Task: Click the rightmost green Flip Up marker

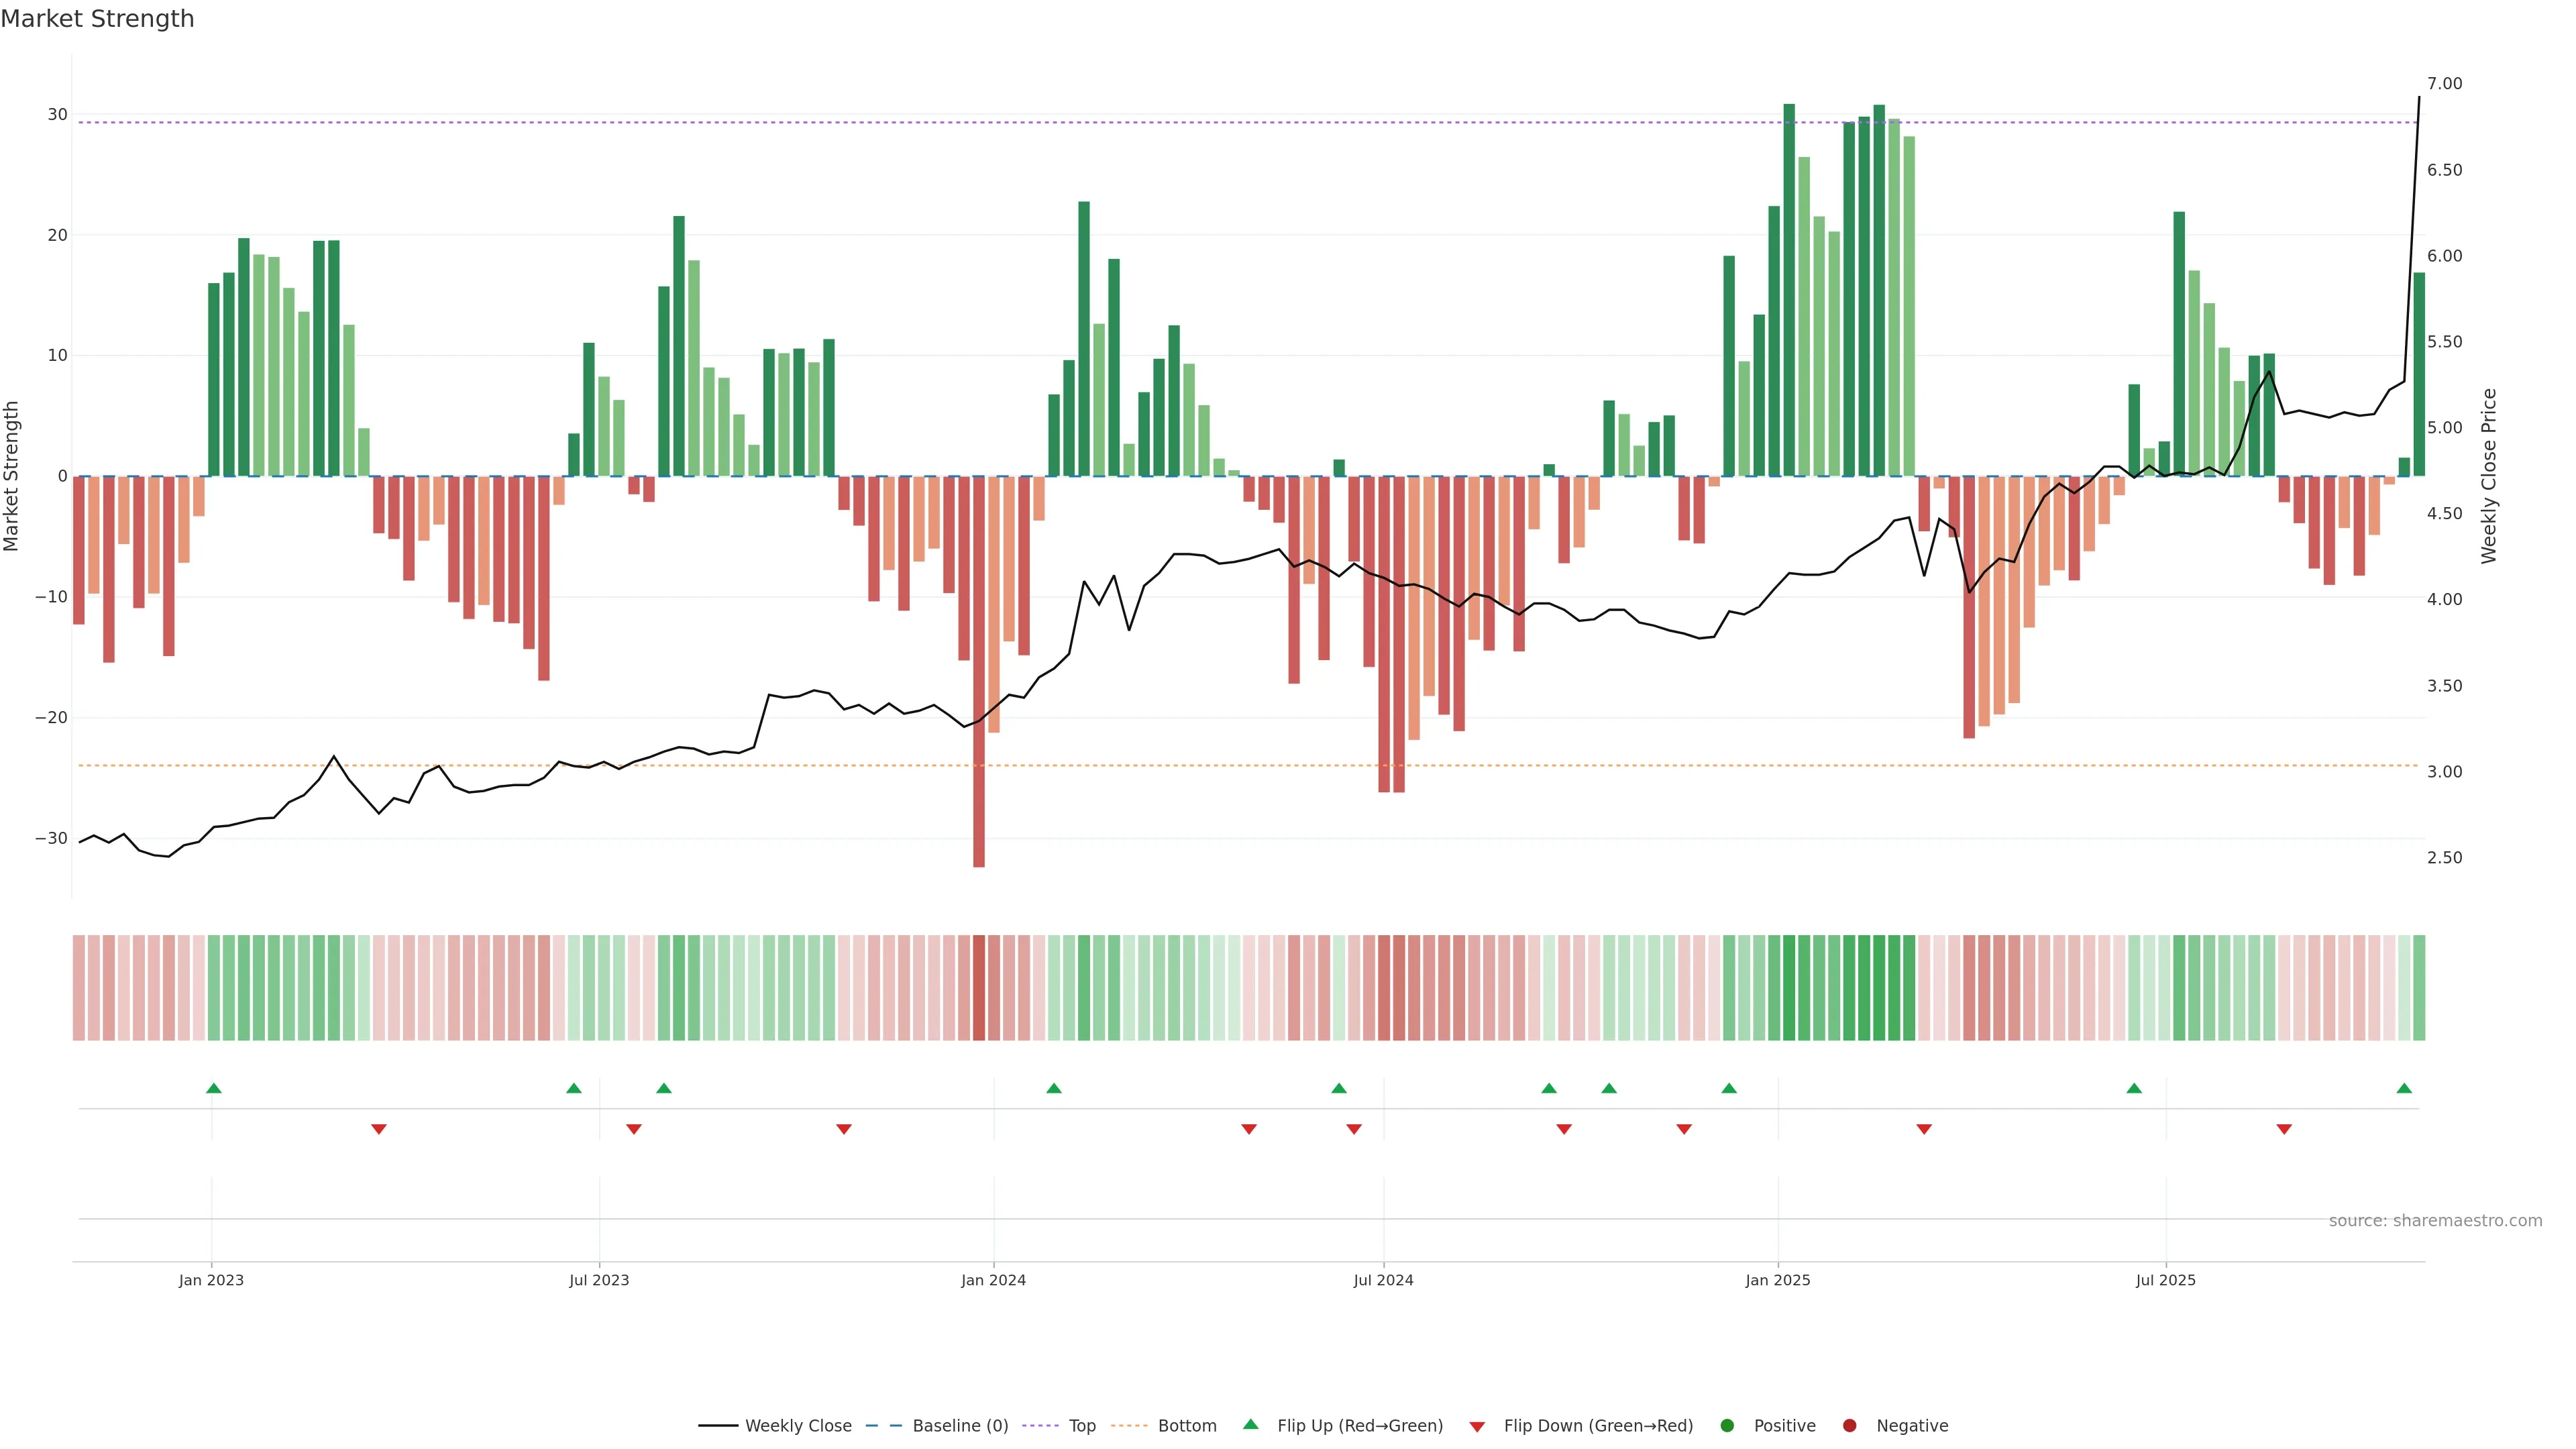Action: pos(2404,1088)
